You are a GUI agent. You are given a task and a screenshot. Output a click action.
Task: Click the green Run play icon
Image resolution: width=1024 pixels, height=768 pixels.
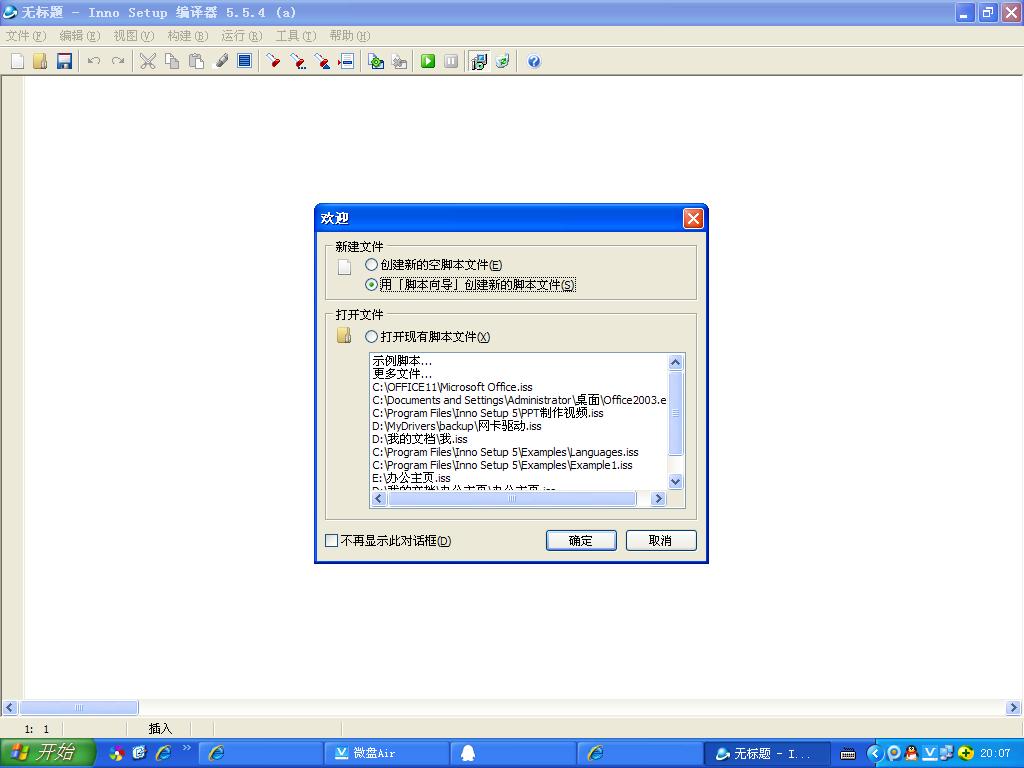coord(428,61)
